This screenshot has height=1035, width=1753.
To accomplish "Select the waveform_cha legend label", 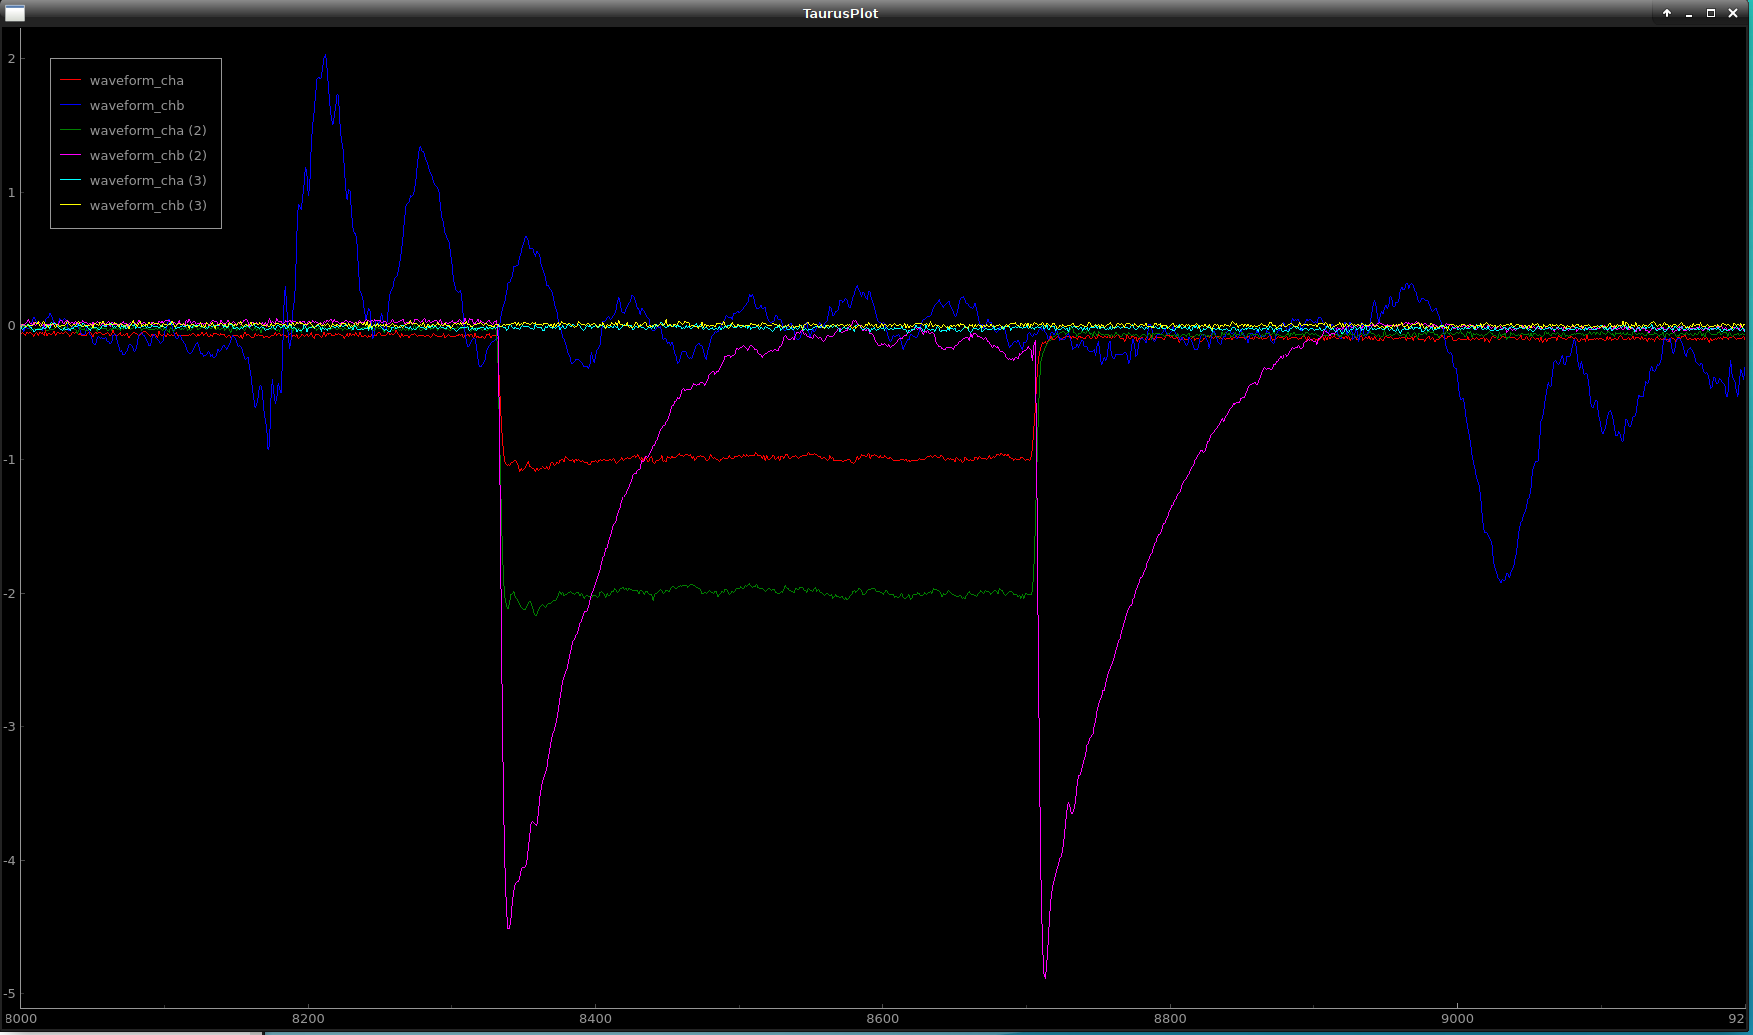I will pyautogui.click(x=137, y=80).
